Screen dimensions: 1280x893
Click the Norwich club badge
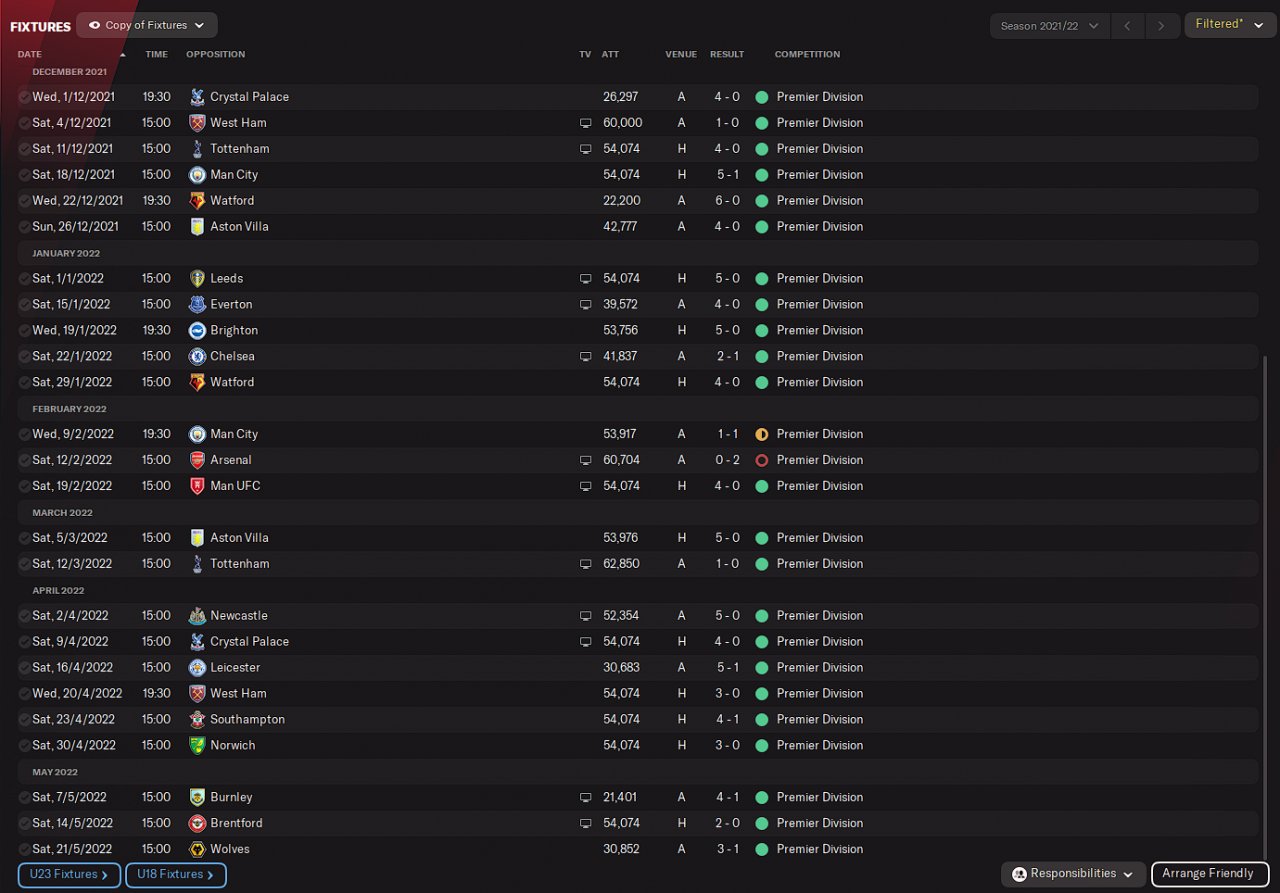tap(197, 746)
